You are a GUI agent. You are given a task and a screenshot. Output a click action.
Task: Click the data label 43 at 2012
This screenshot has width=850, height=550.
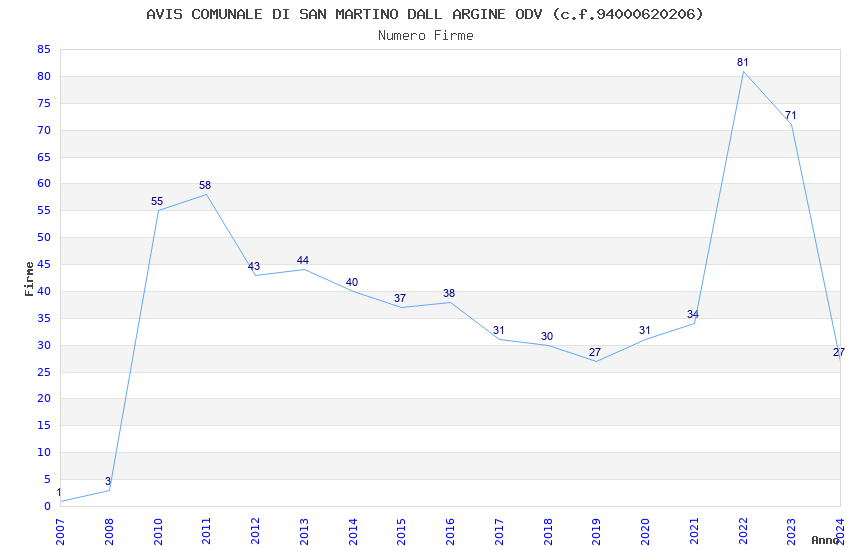pos(254,266)
